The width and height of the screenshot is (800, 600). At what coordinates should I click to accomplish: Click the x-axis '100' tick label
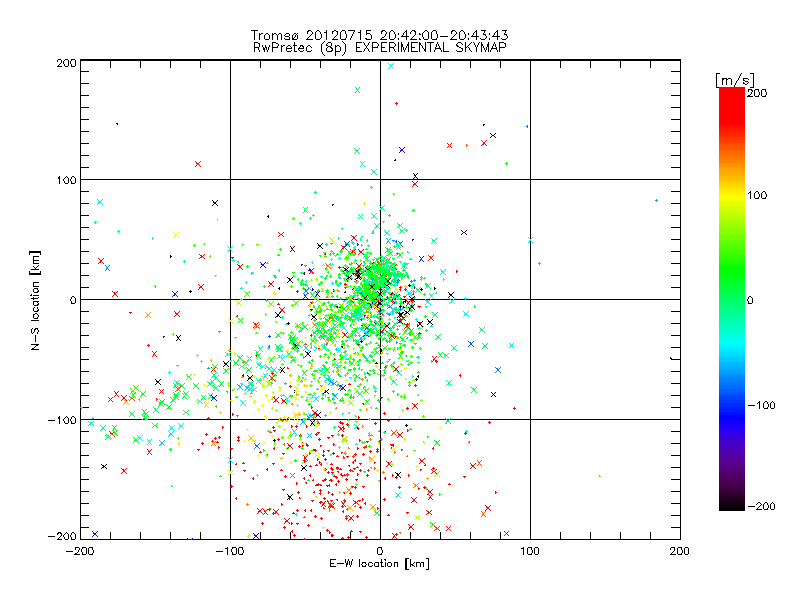[530, 551]
